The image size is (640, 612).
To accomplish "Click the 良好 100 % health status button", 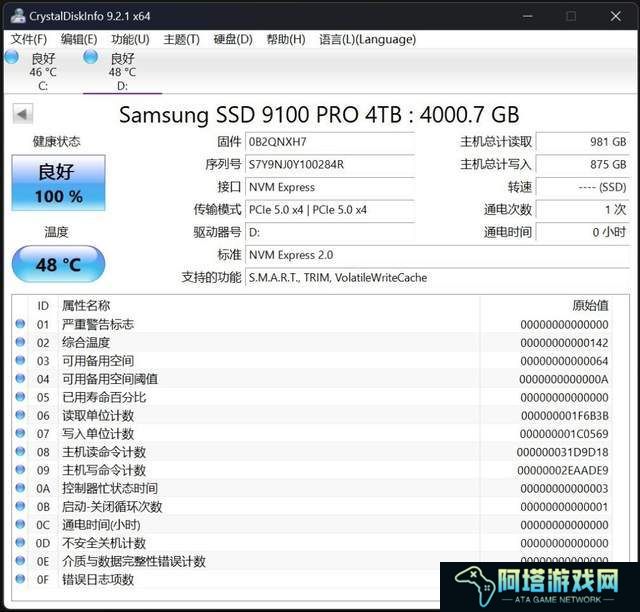I will pos(58,183).
